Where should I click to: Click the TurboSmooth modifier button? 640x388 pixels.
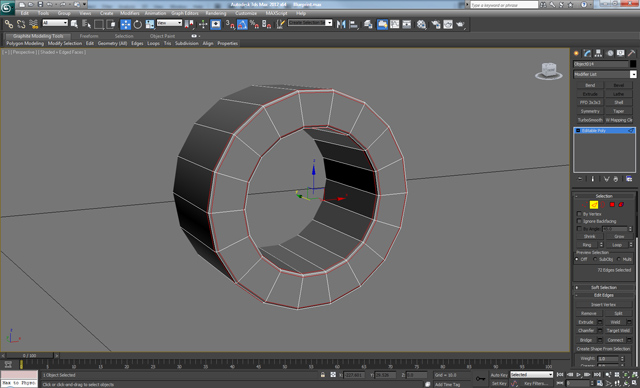[590, 120]
